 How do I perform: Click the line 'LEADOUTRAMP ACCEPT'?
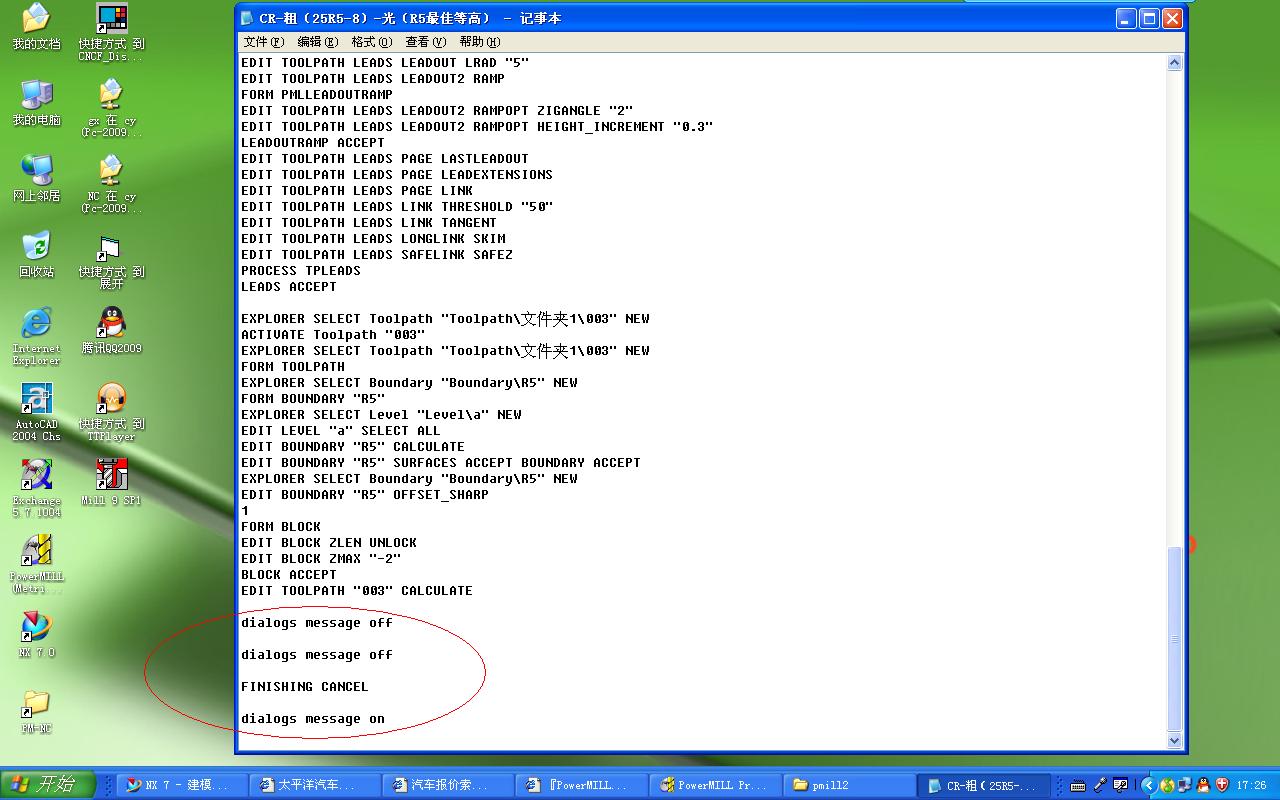[313, 143]
